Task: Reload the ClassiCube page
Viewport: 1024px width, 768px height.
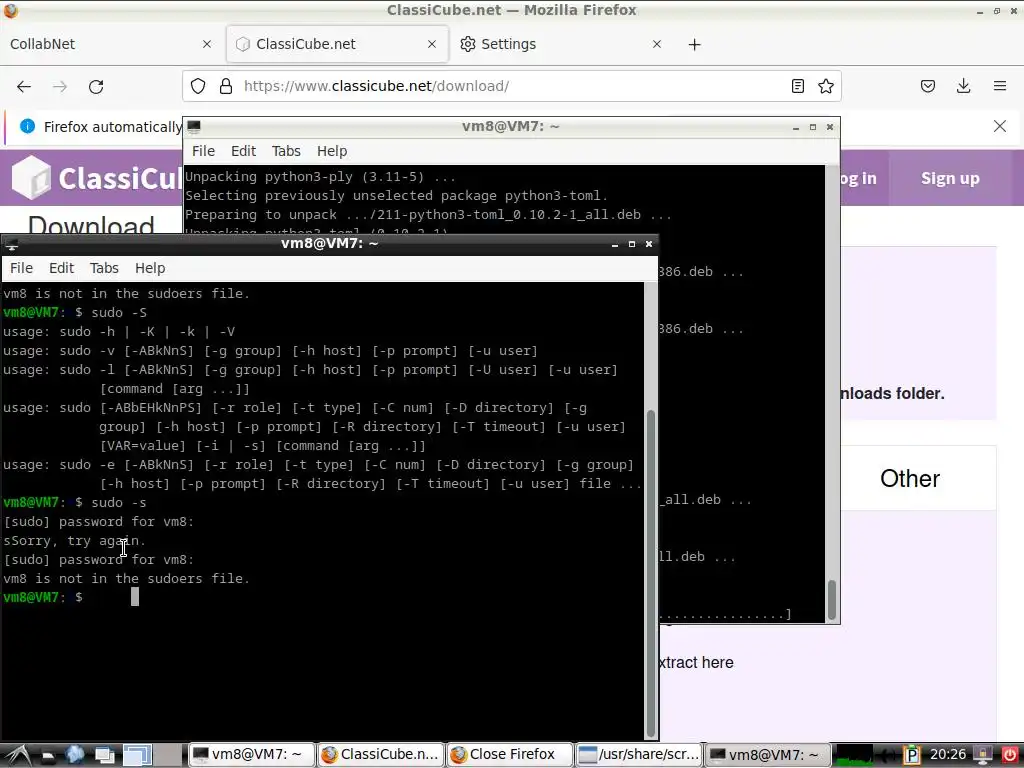Action: (x=96, y=86)
